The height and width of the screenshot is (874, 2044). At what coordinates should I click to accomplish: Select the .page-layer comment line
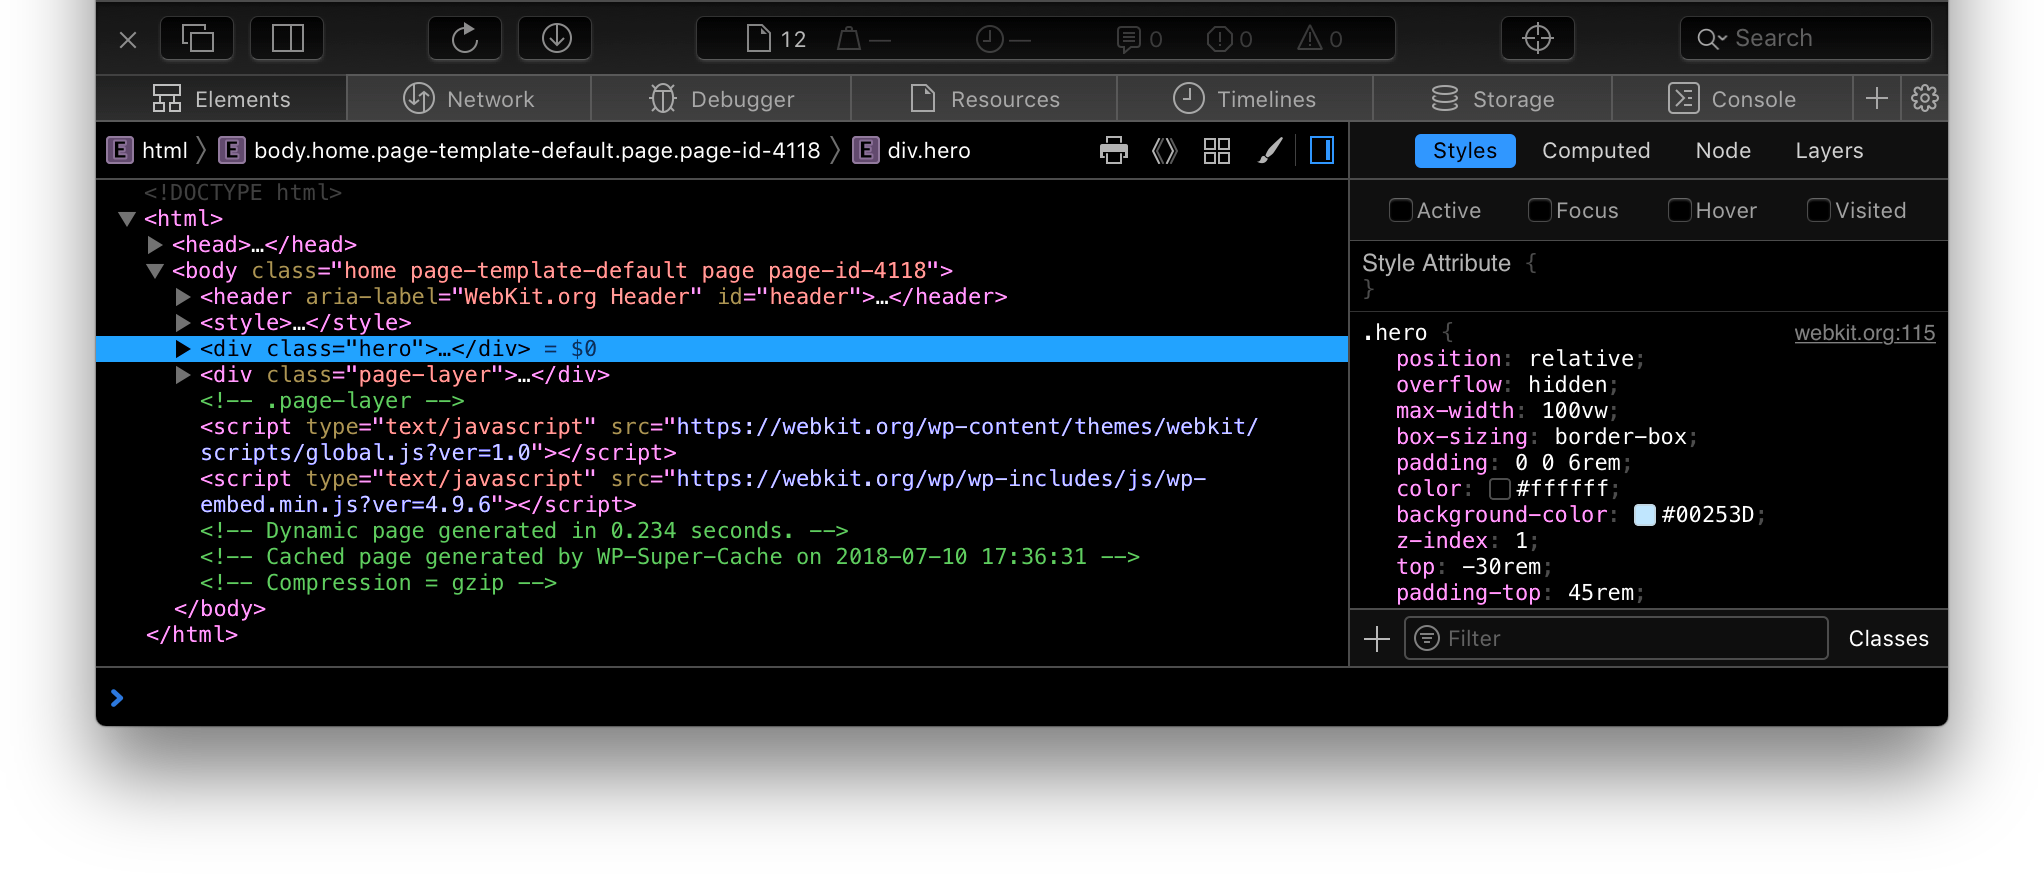332,400
